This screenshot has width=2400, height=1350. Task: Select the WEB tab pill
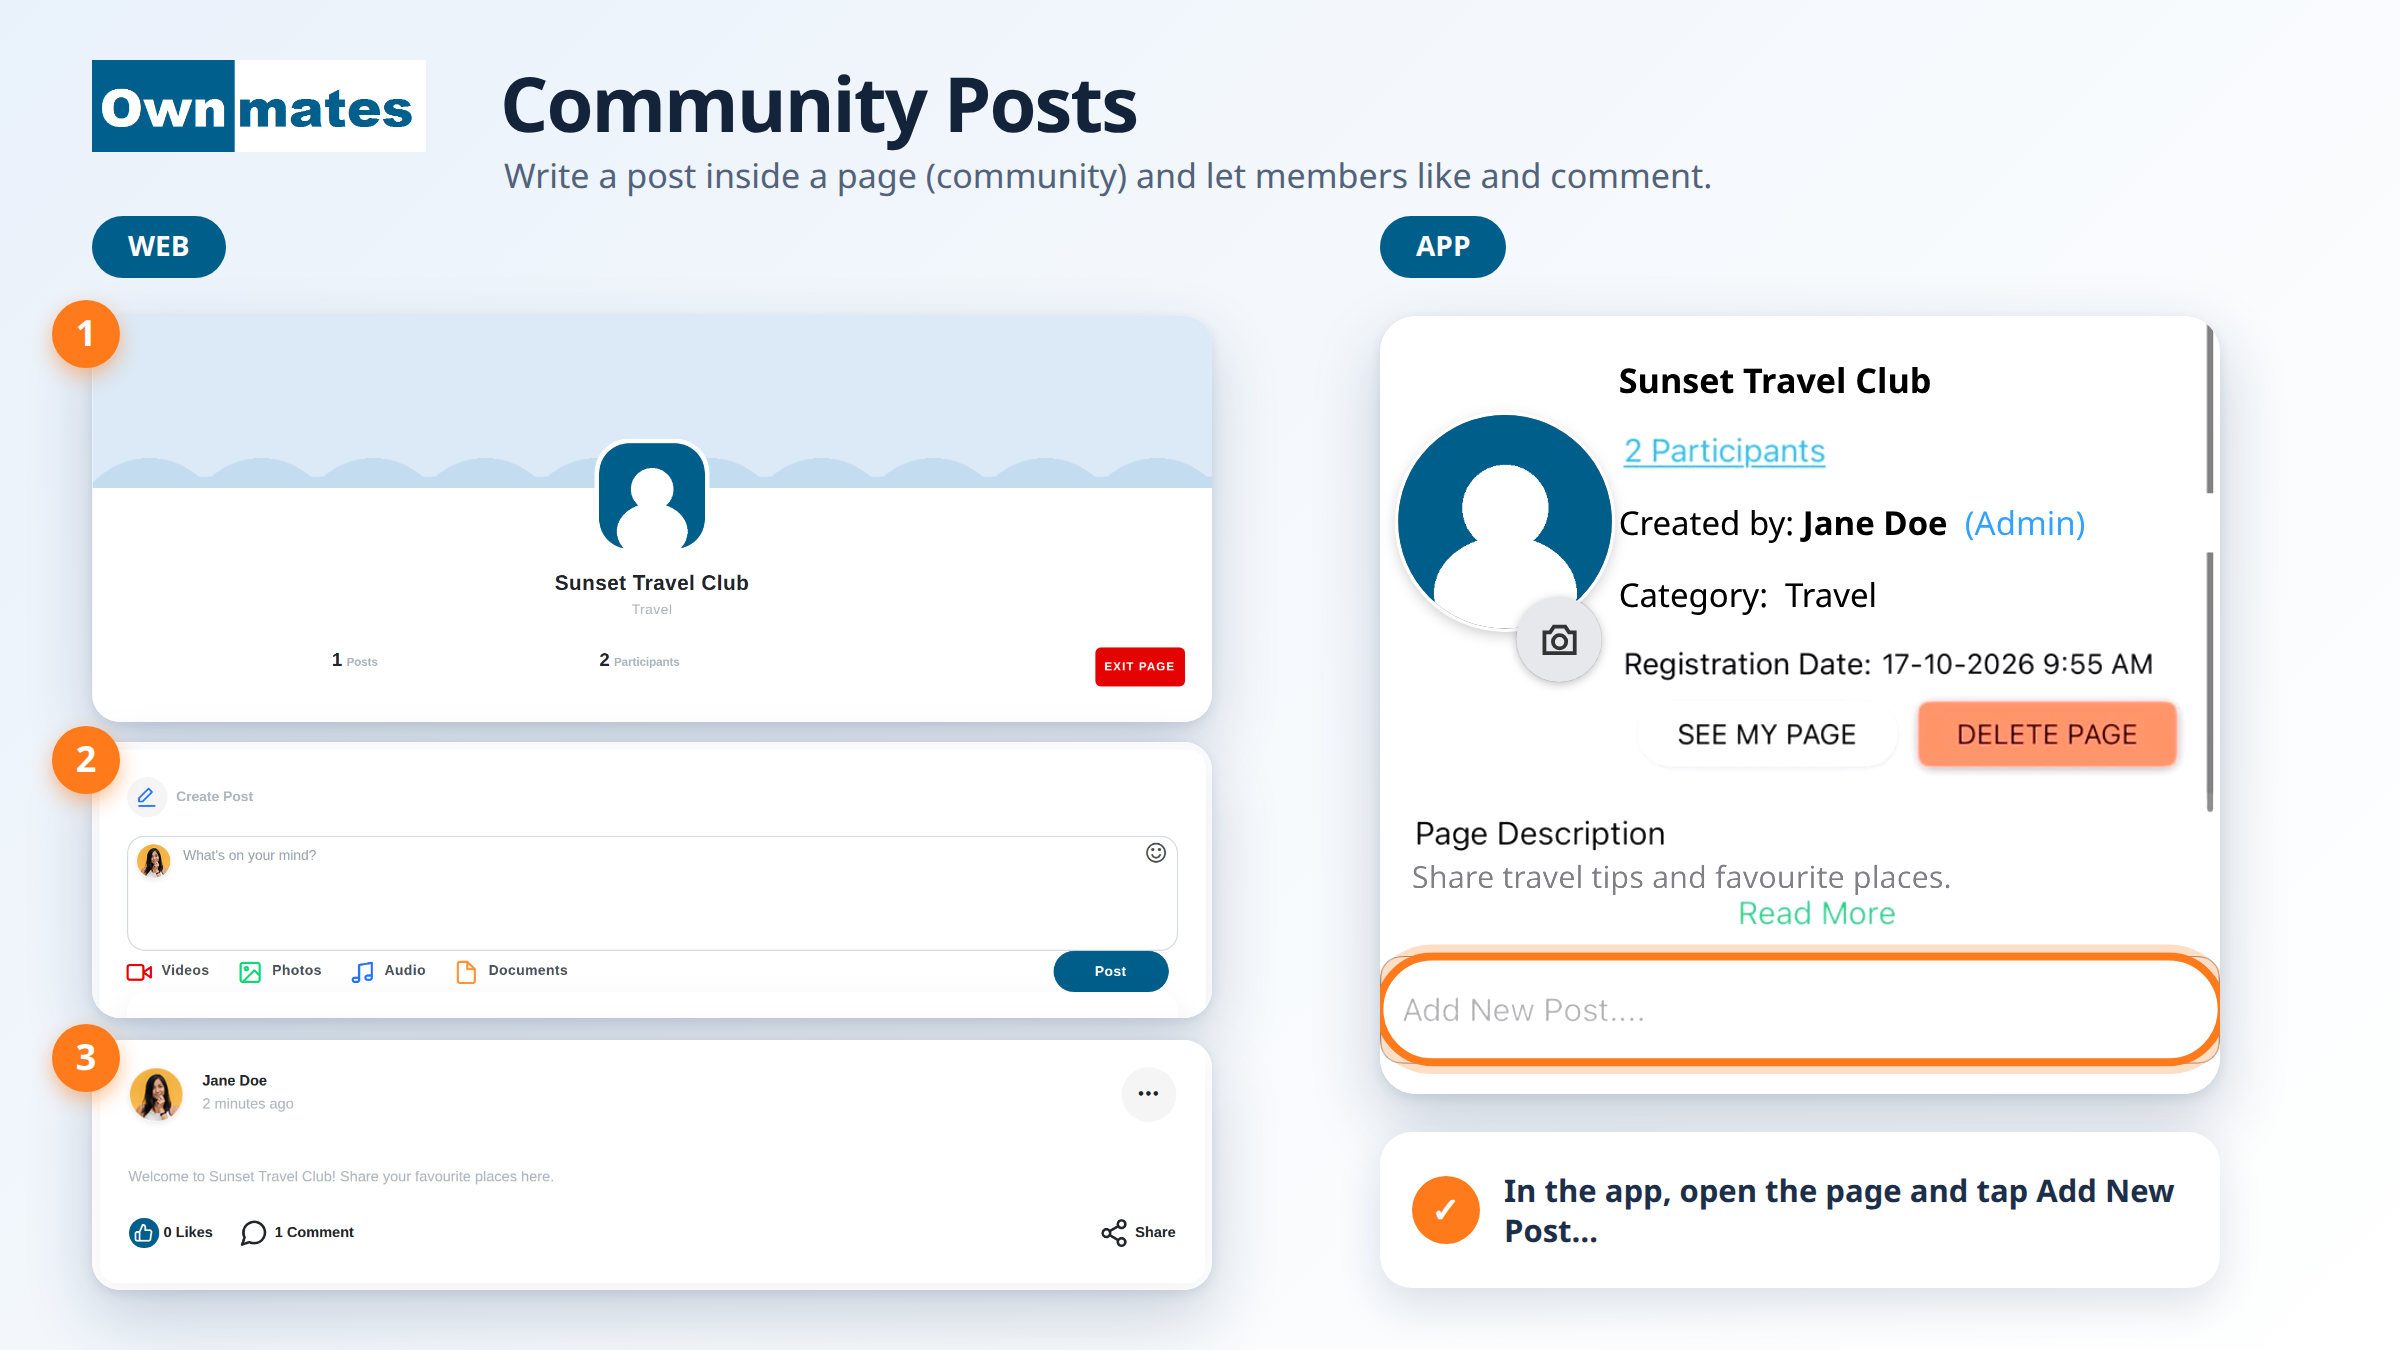point(159,247)
